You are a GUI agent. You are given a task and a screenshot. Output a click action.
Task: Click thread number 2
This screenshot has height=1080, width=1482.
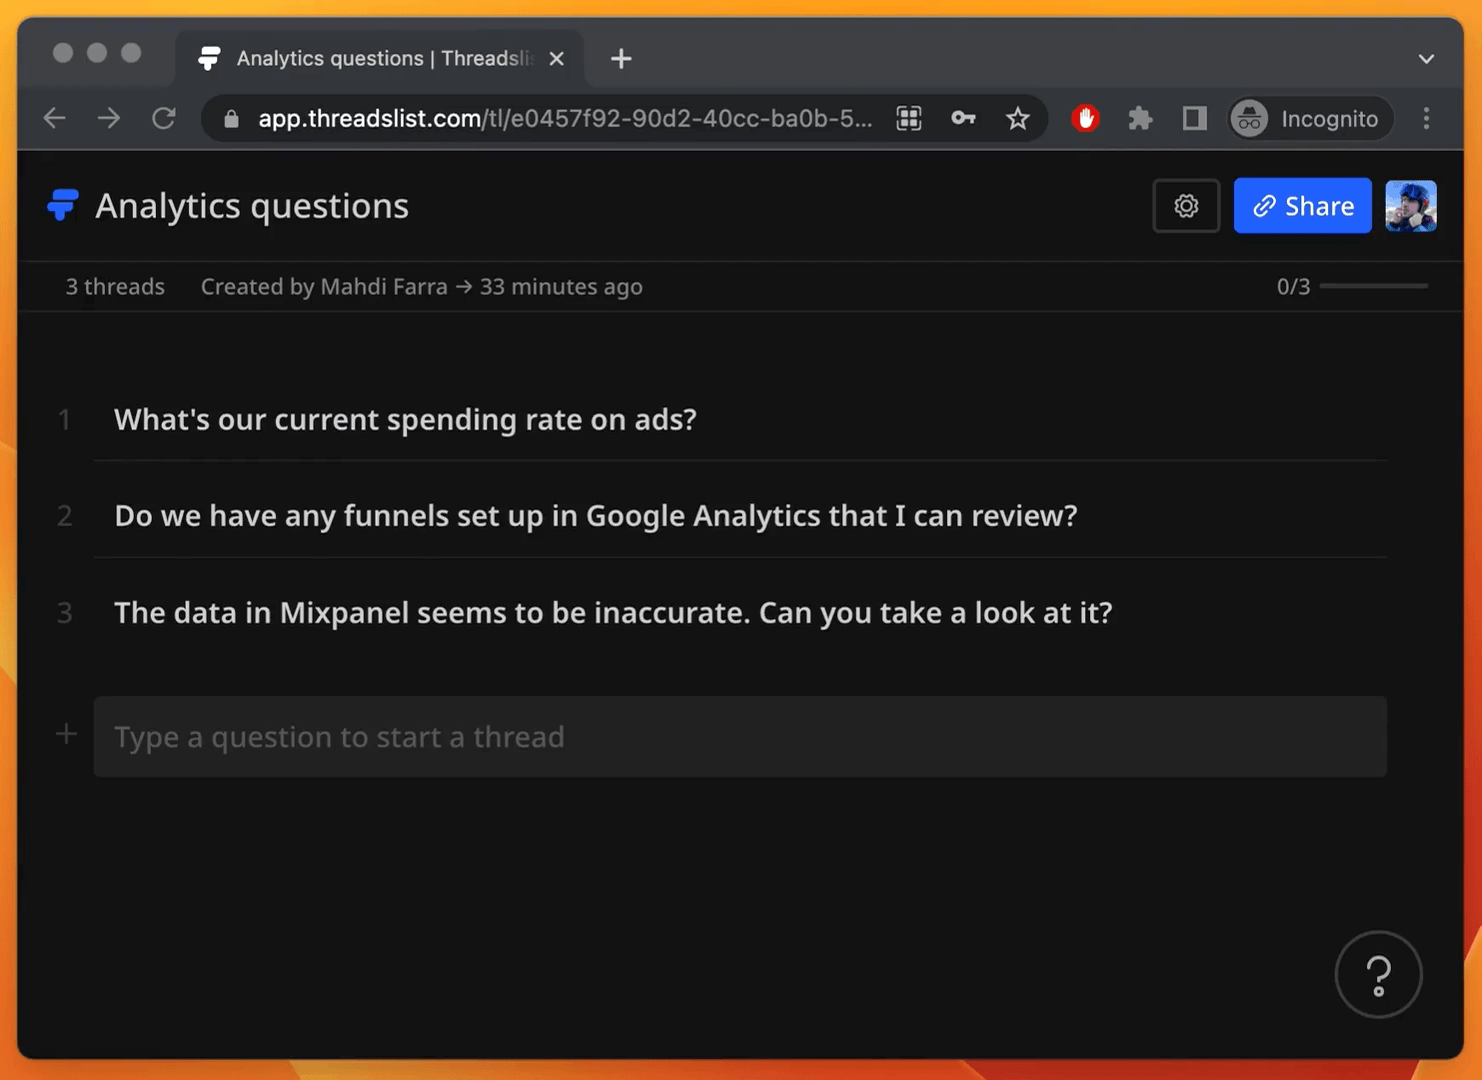[x=65, y=516]
